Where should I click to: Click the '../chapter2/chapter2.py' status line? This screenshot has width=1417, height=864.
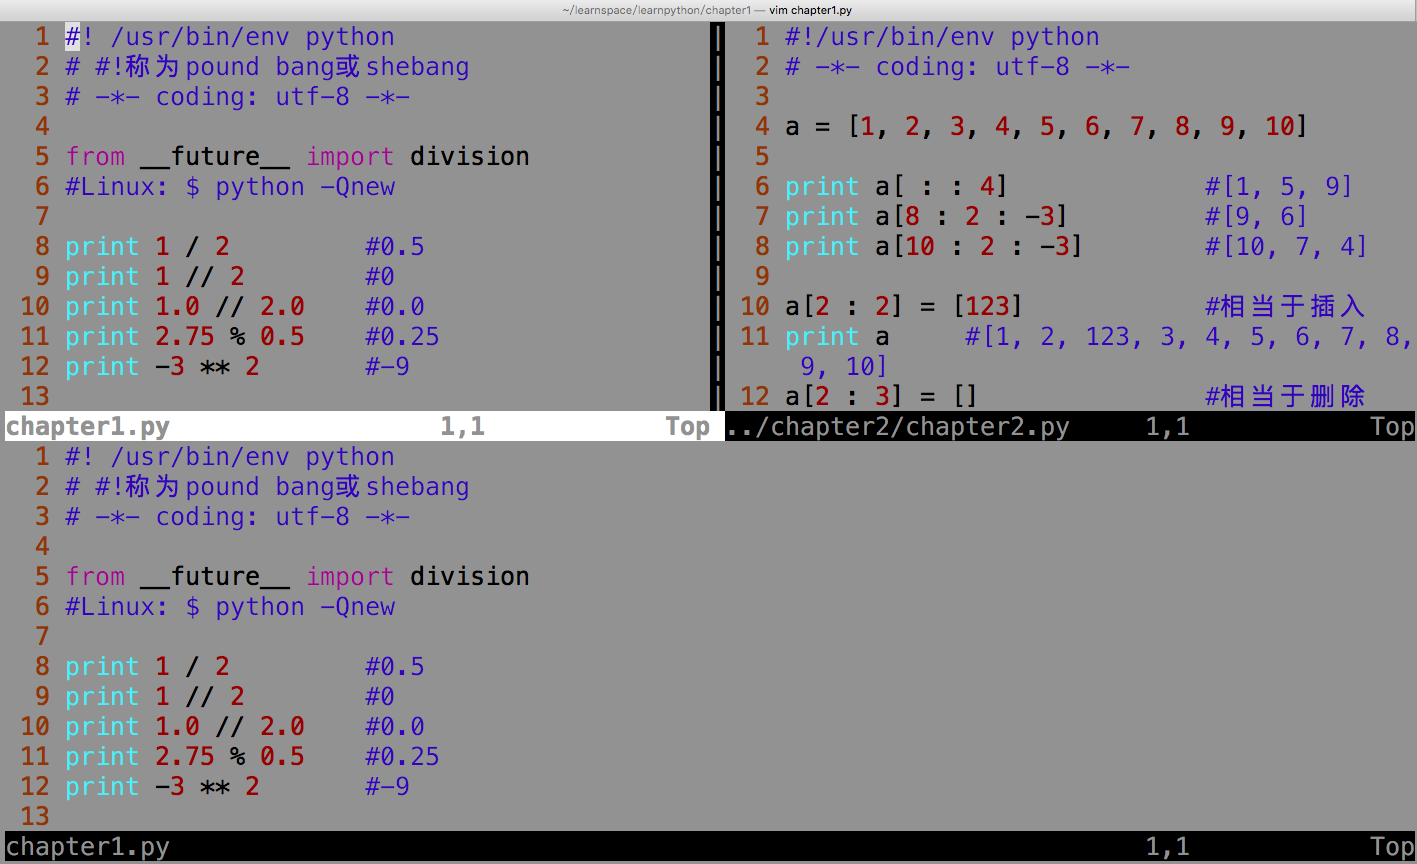[x=897, y=427]
